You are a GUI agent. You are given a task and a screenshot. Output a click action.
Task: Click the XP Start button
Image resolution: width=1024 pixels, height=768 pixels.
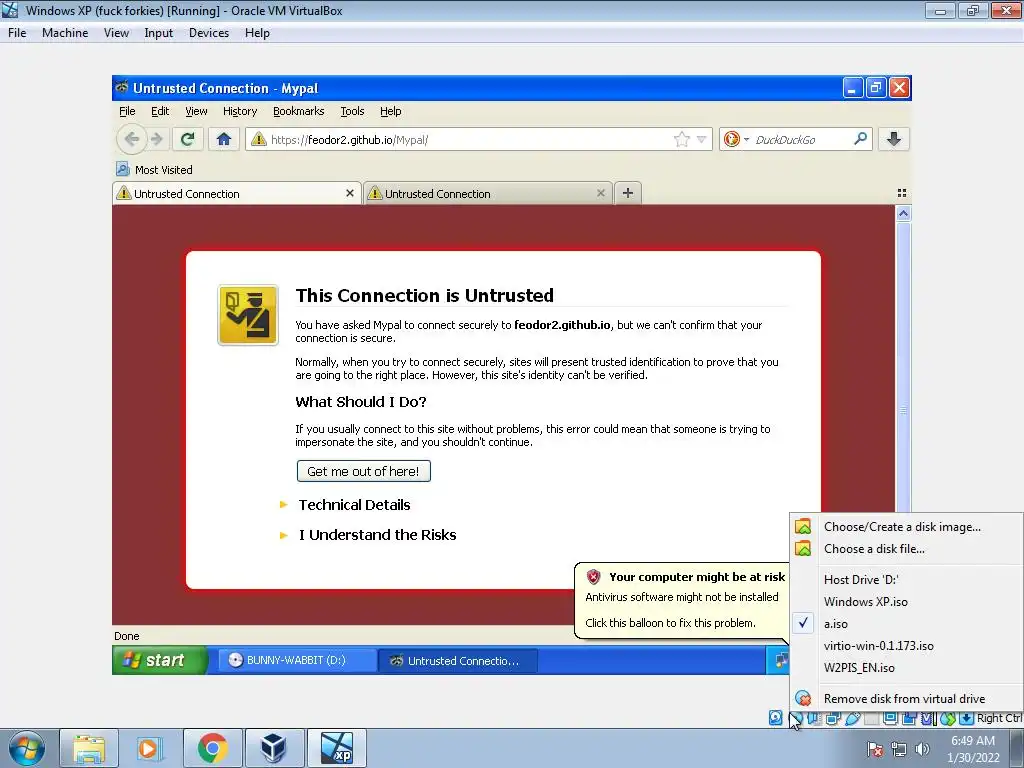pyautogui.click(x=160, y=660)
